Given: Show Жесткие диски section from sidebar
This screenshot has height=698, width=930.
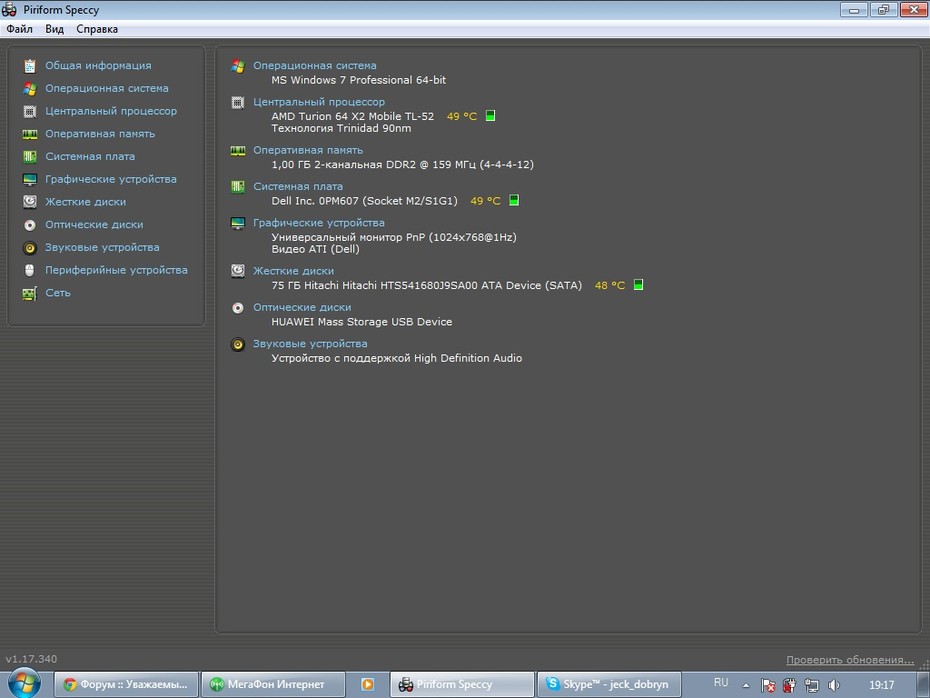Looking at the screenshot, I should click(x=85, y=202).
